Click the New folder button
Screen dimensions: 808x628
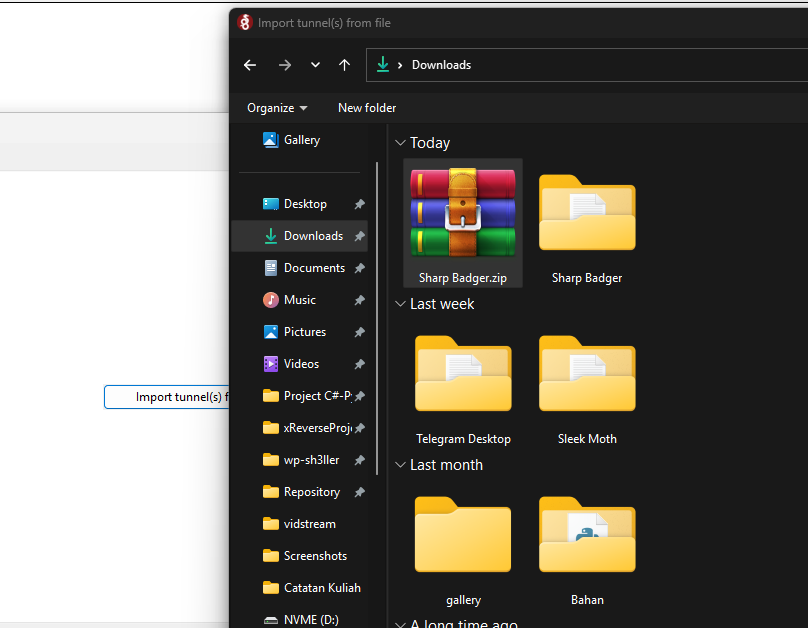(x=367, y=108)
